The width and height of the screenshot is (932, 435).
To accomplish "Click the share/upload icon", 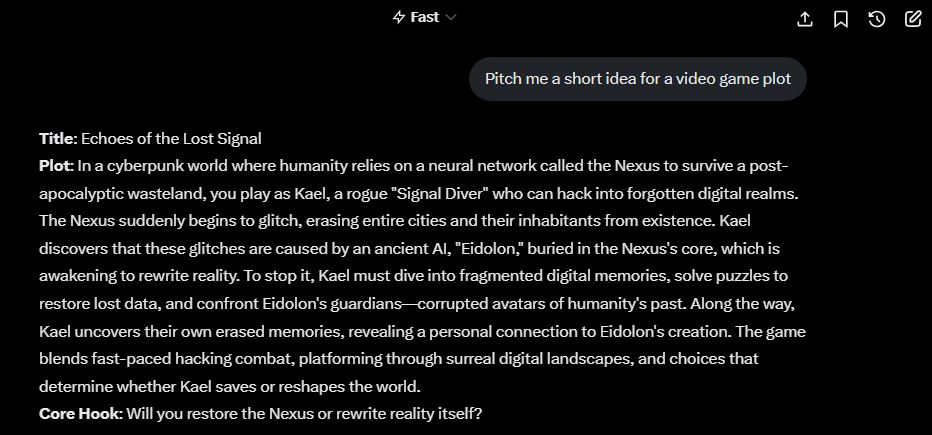I will [x=805, y=19].
